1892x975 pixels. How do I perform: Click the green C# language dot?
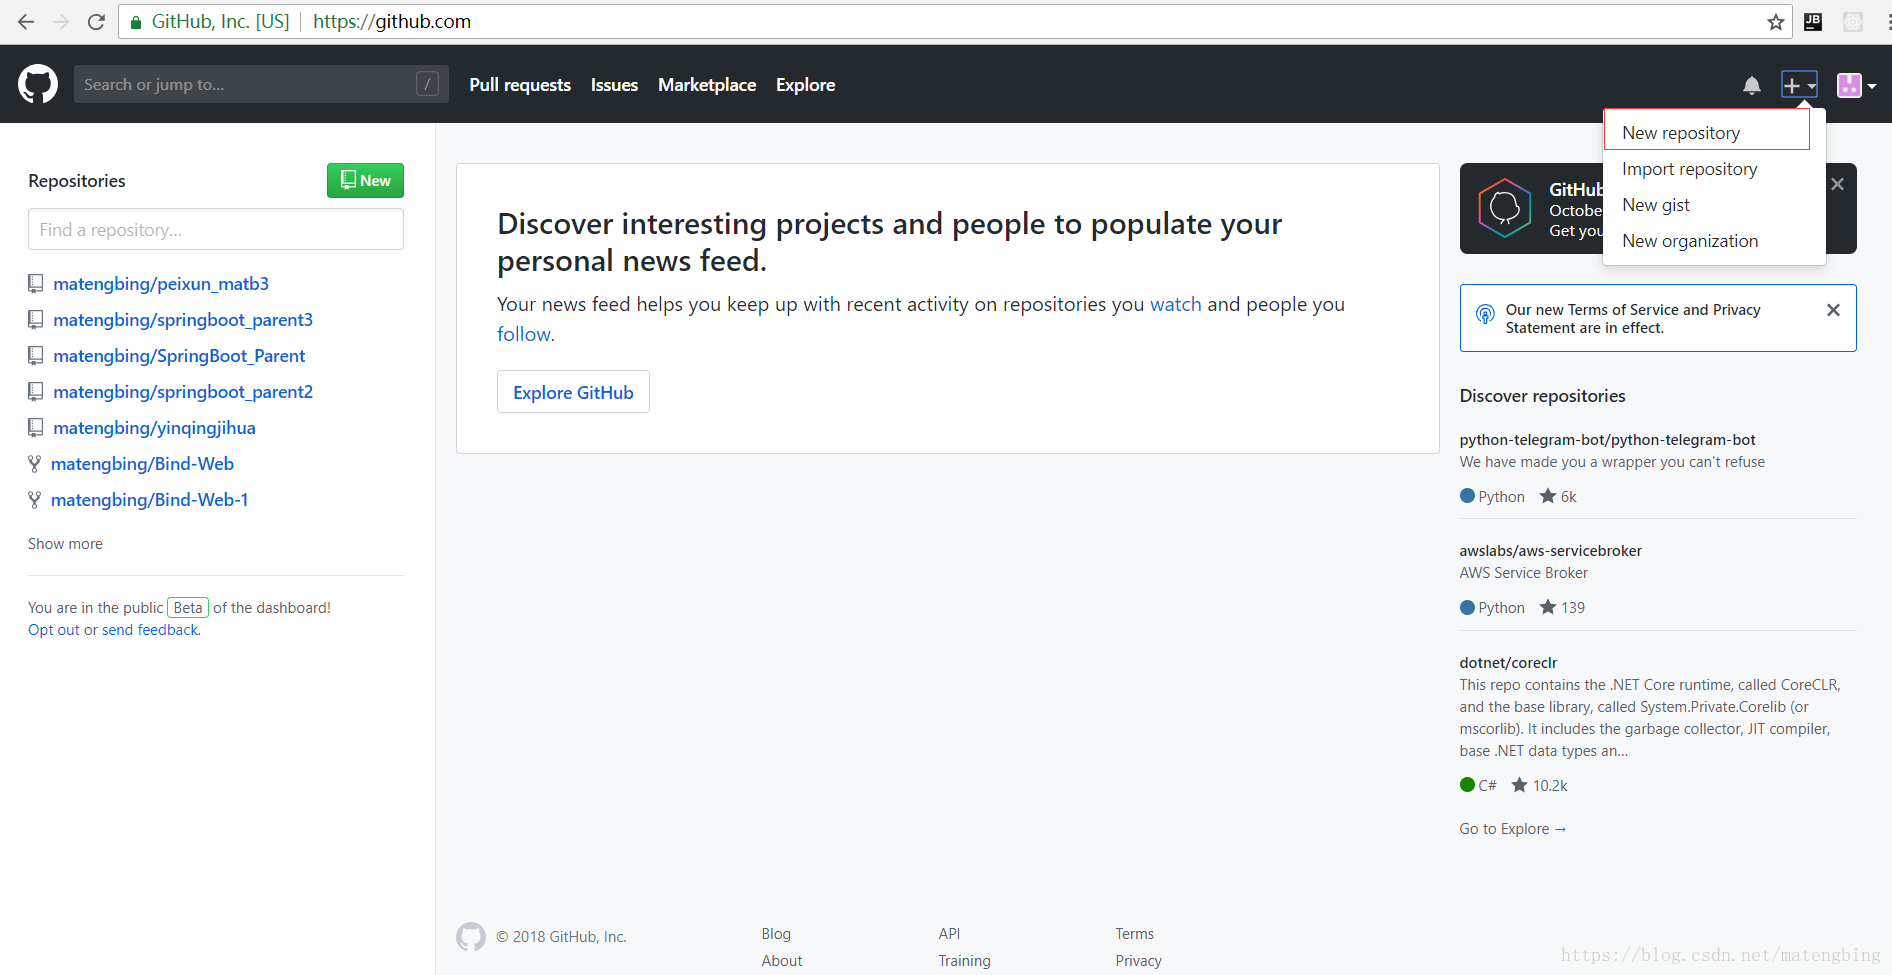tap(1467, 785)
